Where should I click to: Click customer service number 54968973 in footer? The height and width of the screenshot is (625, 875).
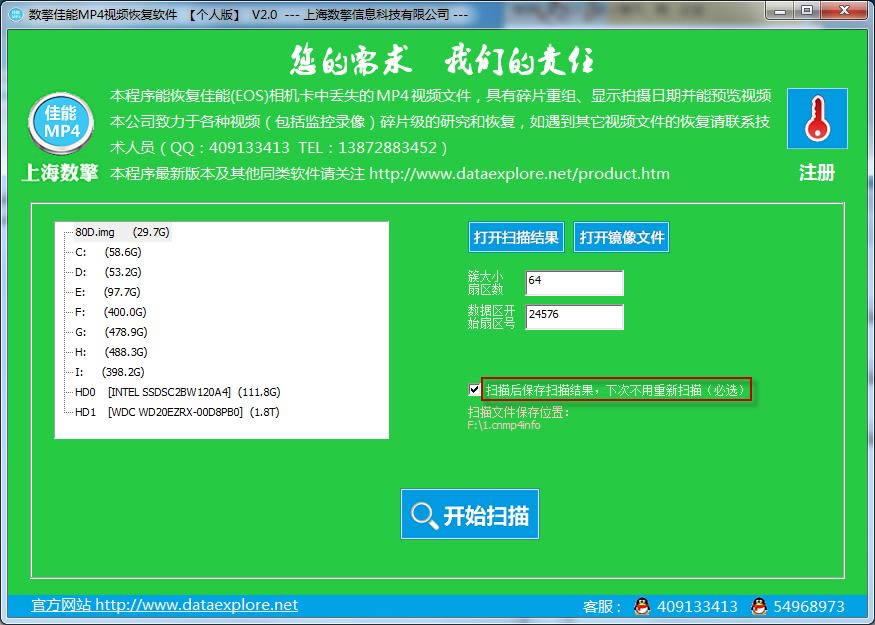coord(809,607)
